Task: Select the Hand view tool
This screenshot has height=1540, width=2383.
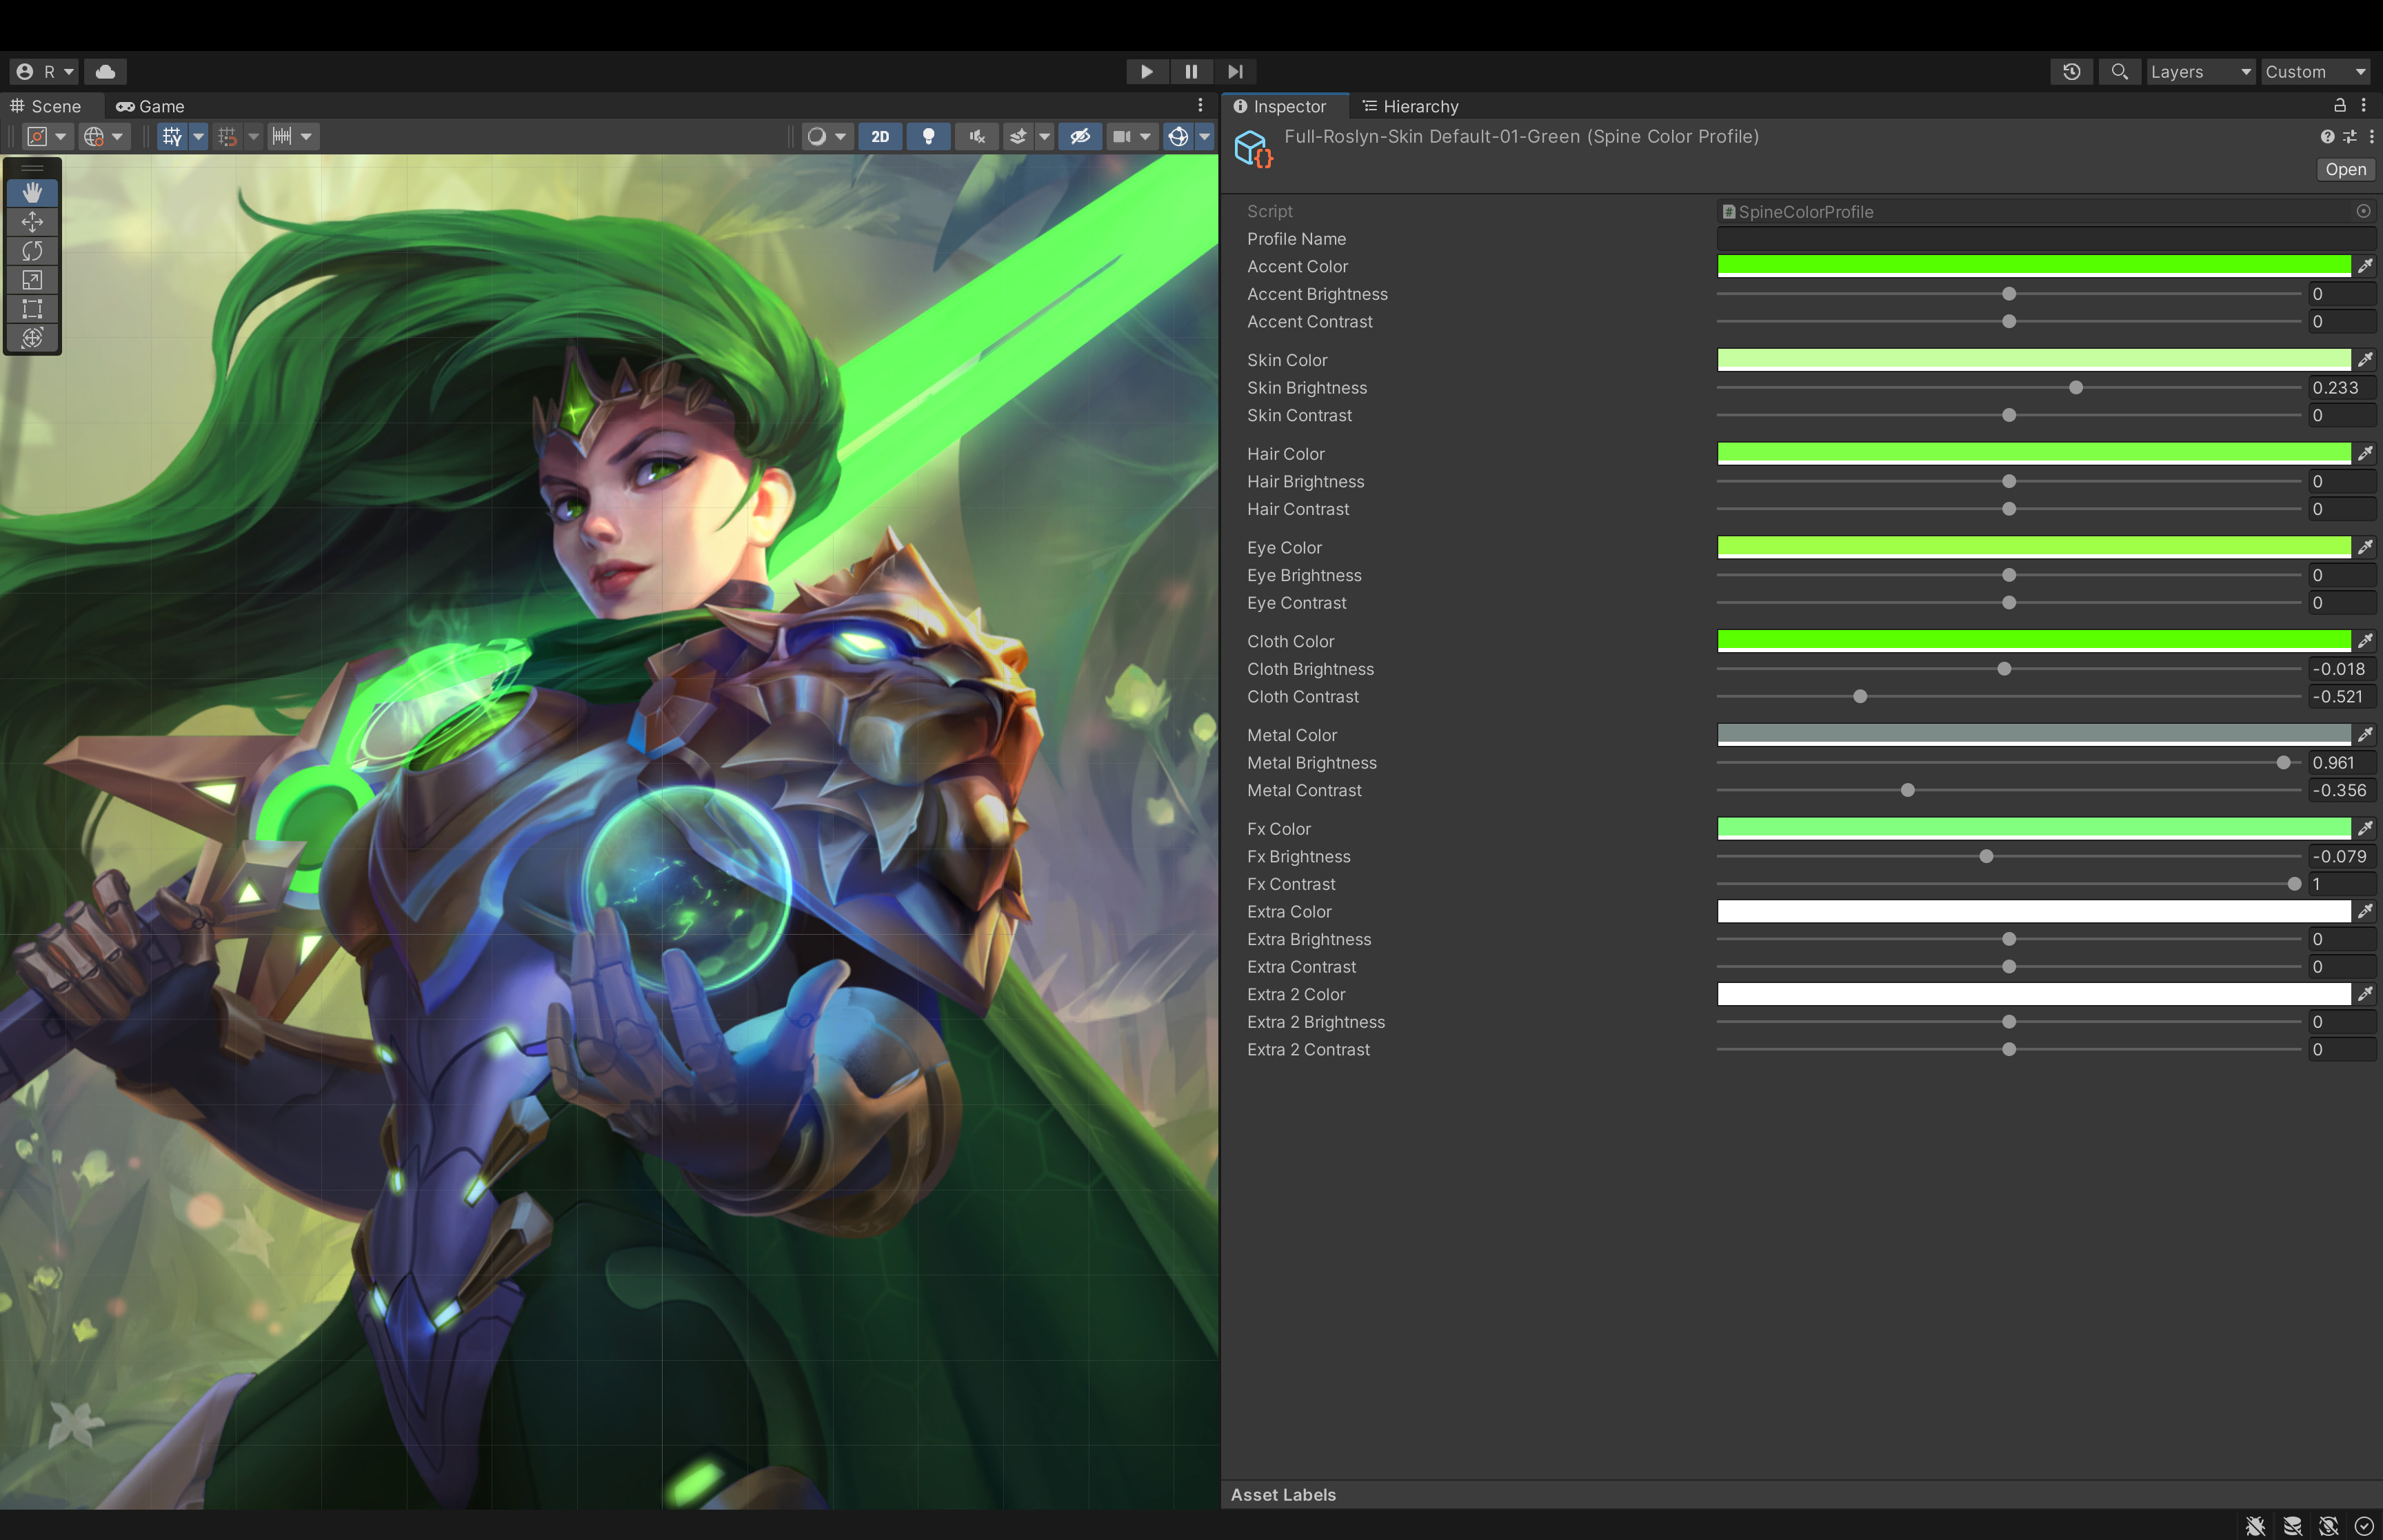Action: [x=32, y=192]
